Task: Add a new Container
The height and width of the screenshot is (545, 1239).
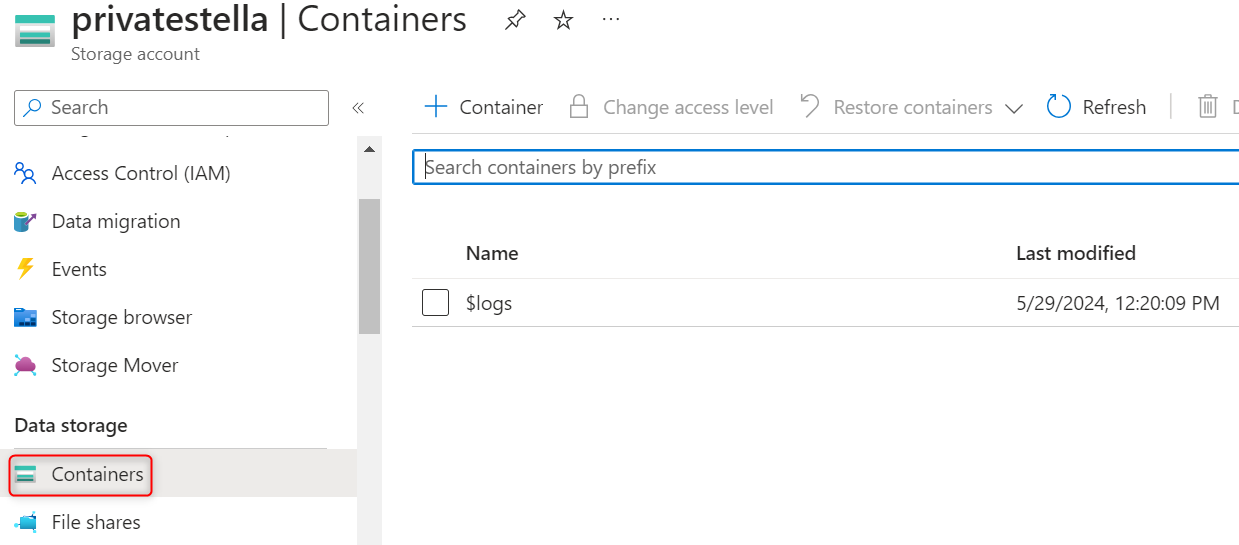Action: pos(484,107)
